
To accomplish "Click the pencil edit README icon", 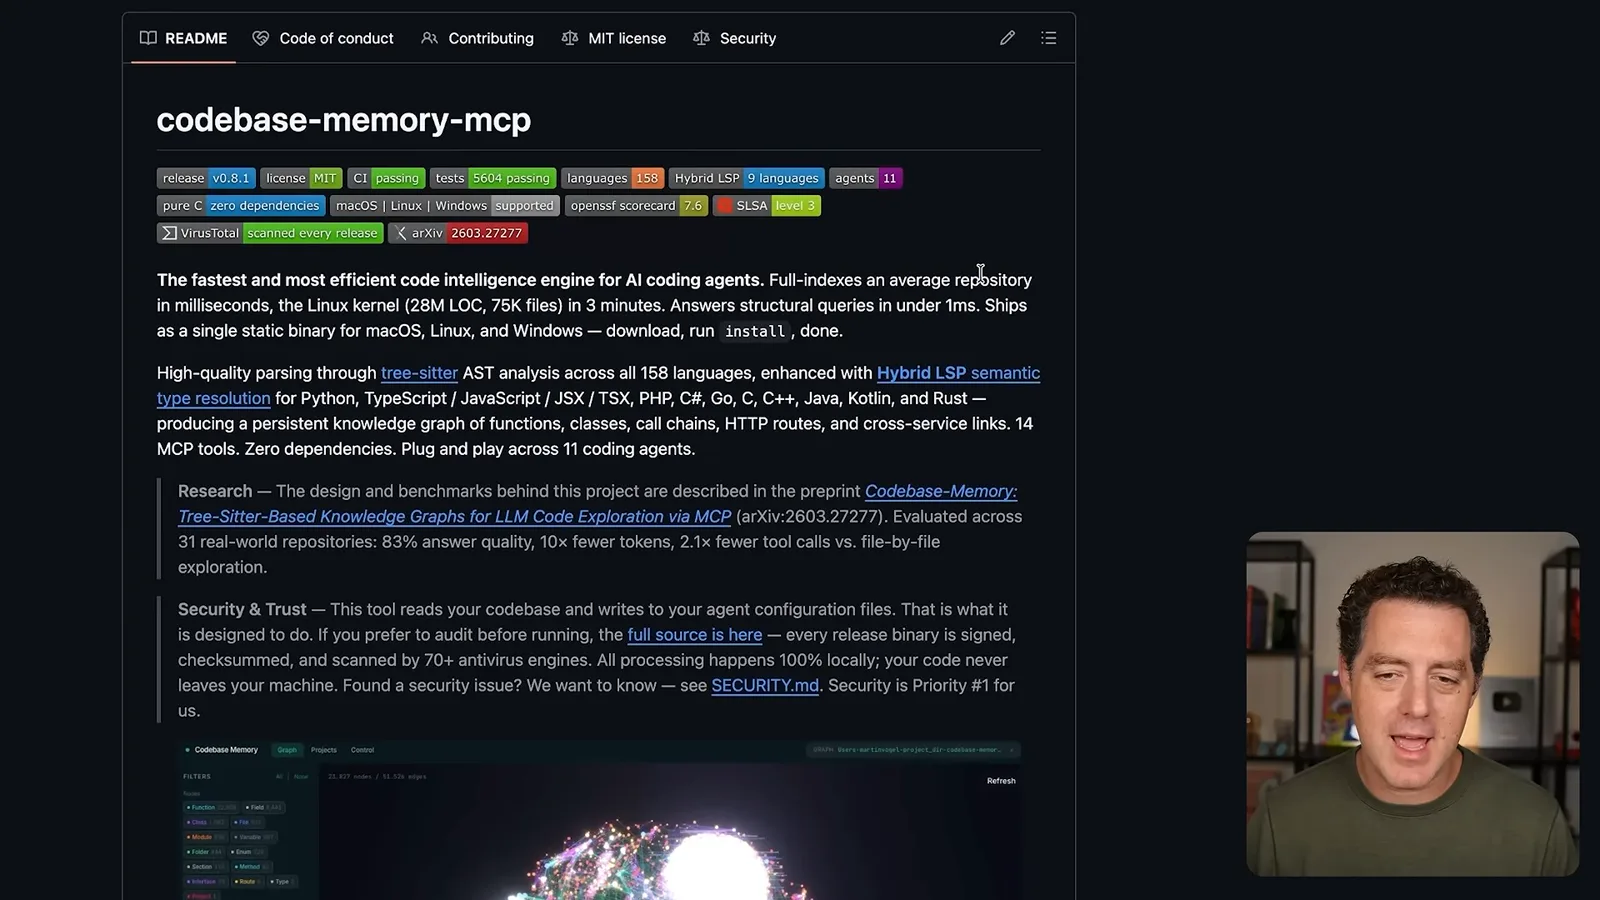I will click(1007, 38).
